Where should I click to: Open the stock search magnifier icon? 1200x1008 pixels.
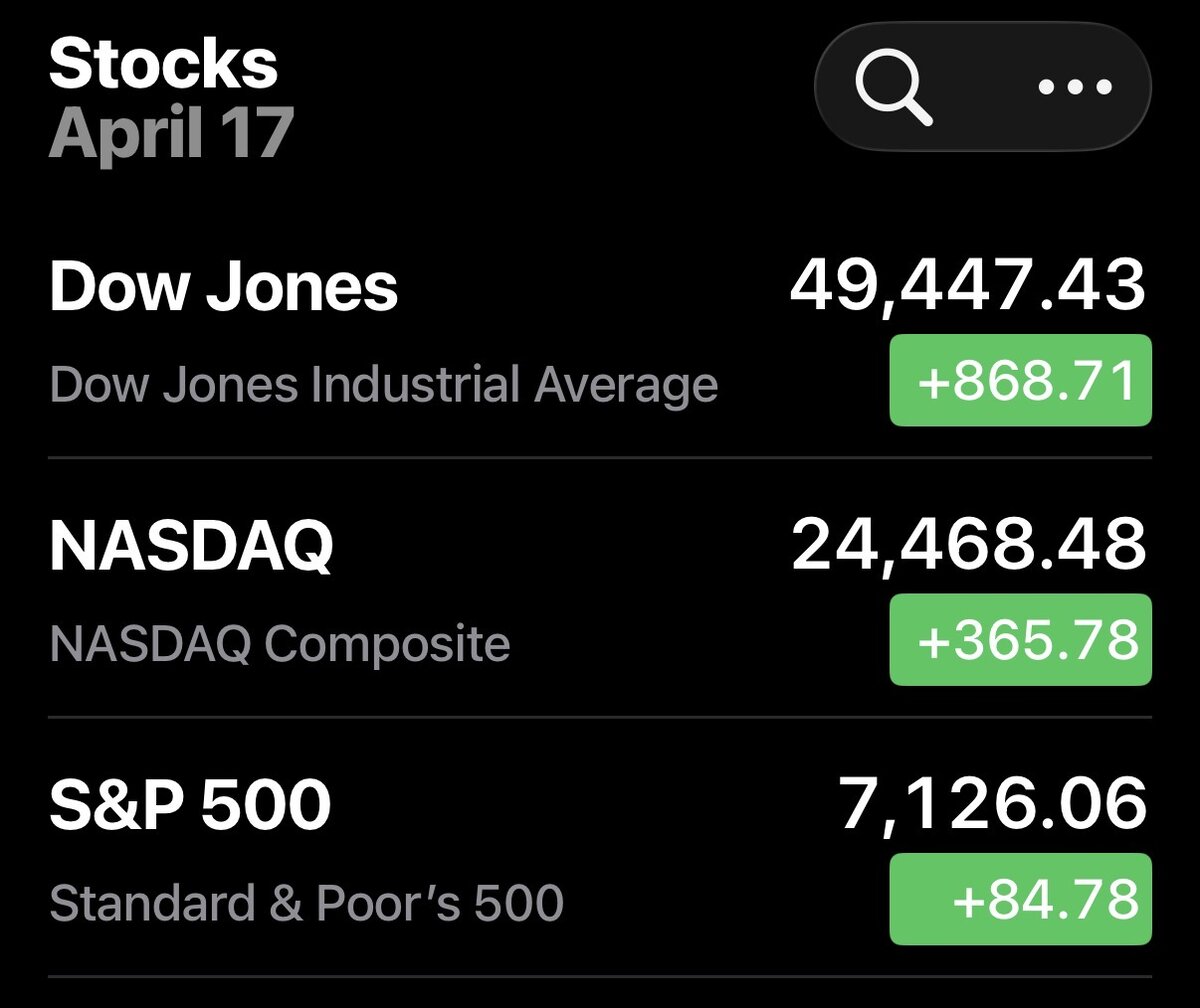pos(893,87)
